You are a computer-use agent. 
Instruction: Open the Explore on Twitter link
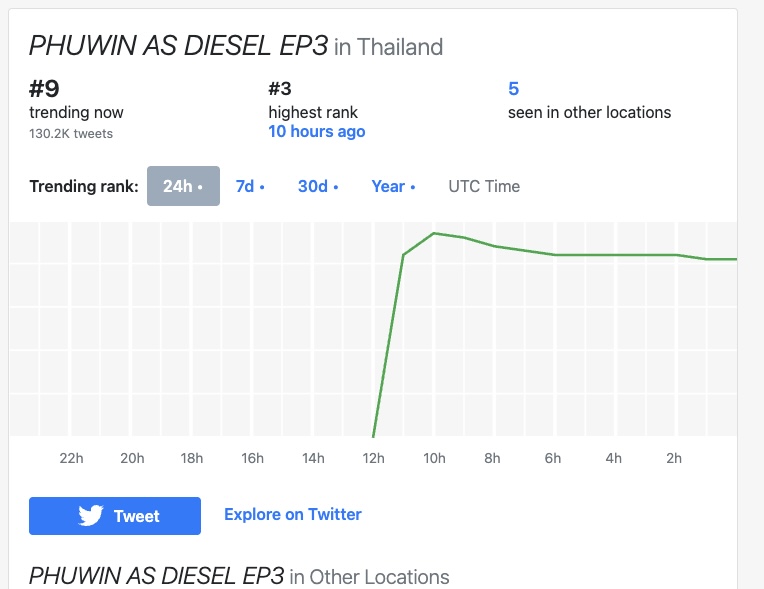[x=293, y=514]
